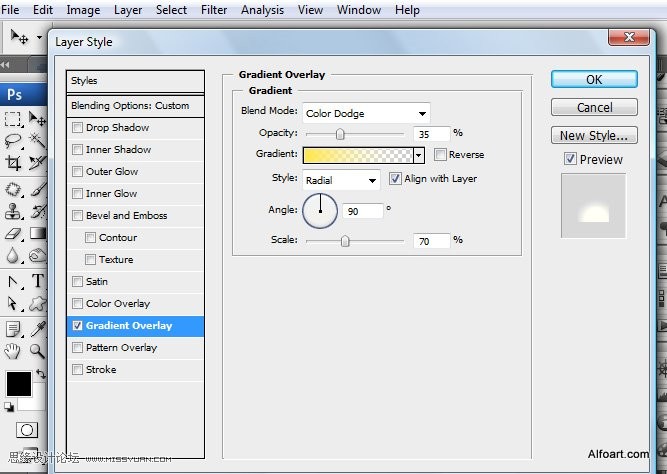Image resolution: width=667 pixels, height=474 pixels.
Task: Open the Filter menu
Action: tap(214, 9)
